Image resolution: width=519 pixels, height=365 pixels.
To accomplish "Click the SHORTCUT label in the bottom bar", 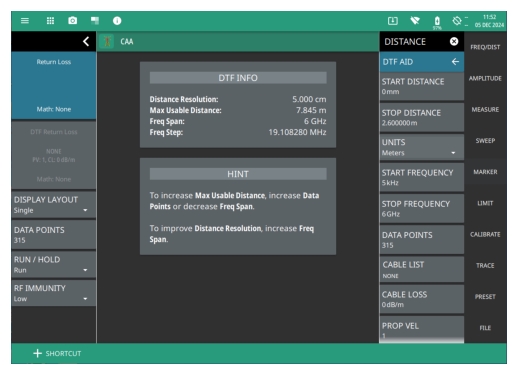I will (63, 353).
